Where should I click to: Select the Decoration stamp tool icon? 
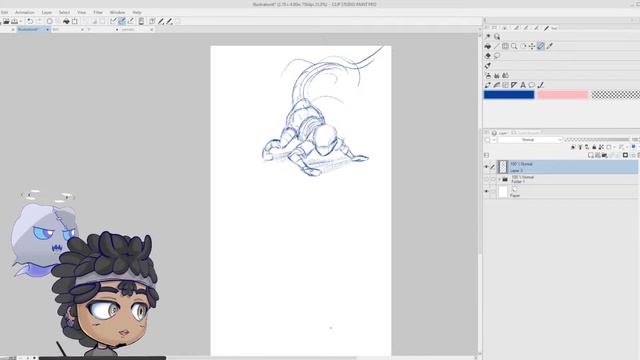(x=497, y=76)
